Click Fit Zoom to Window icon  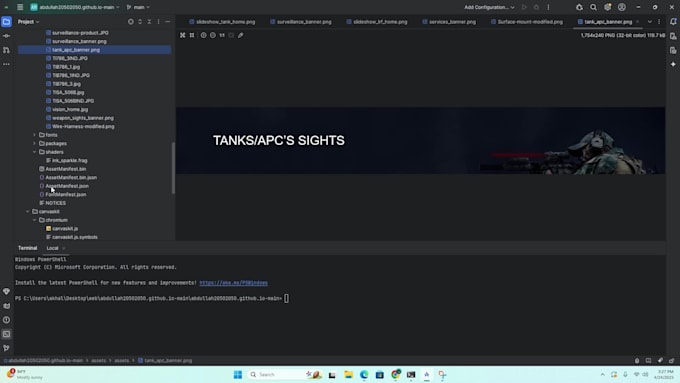231,35
